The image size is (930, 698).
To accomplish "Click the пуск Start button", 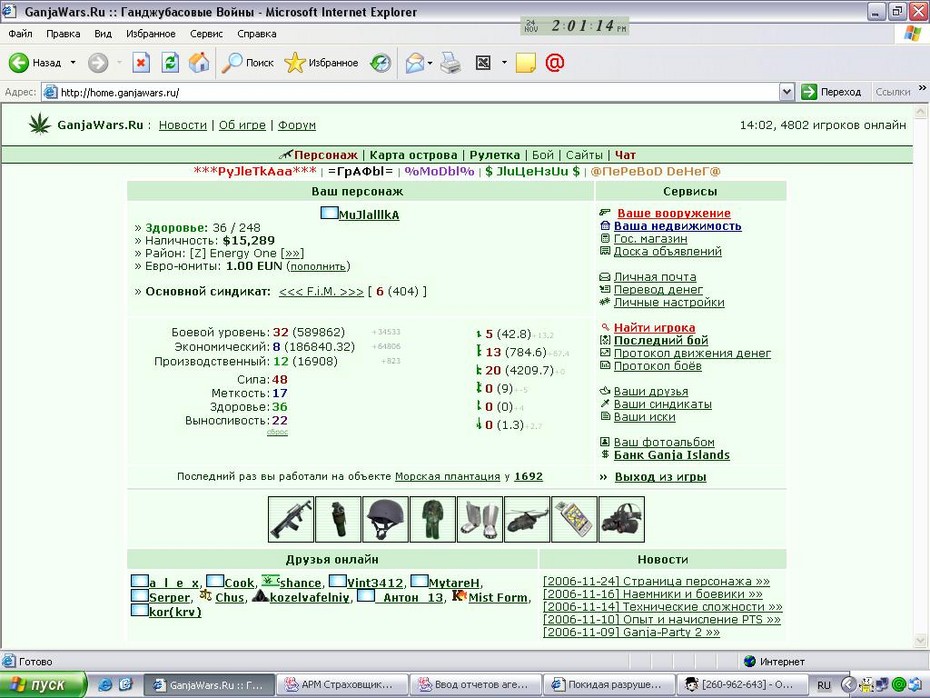I will tap(42, 685).
